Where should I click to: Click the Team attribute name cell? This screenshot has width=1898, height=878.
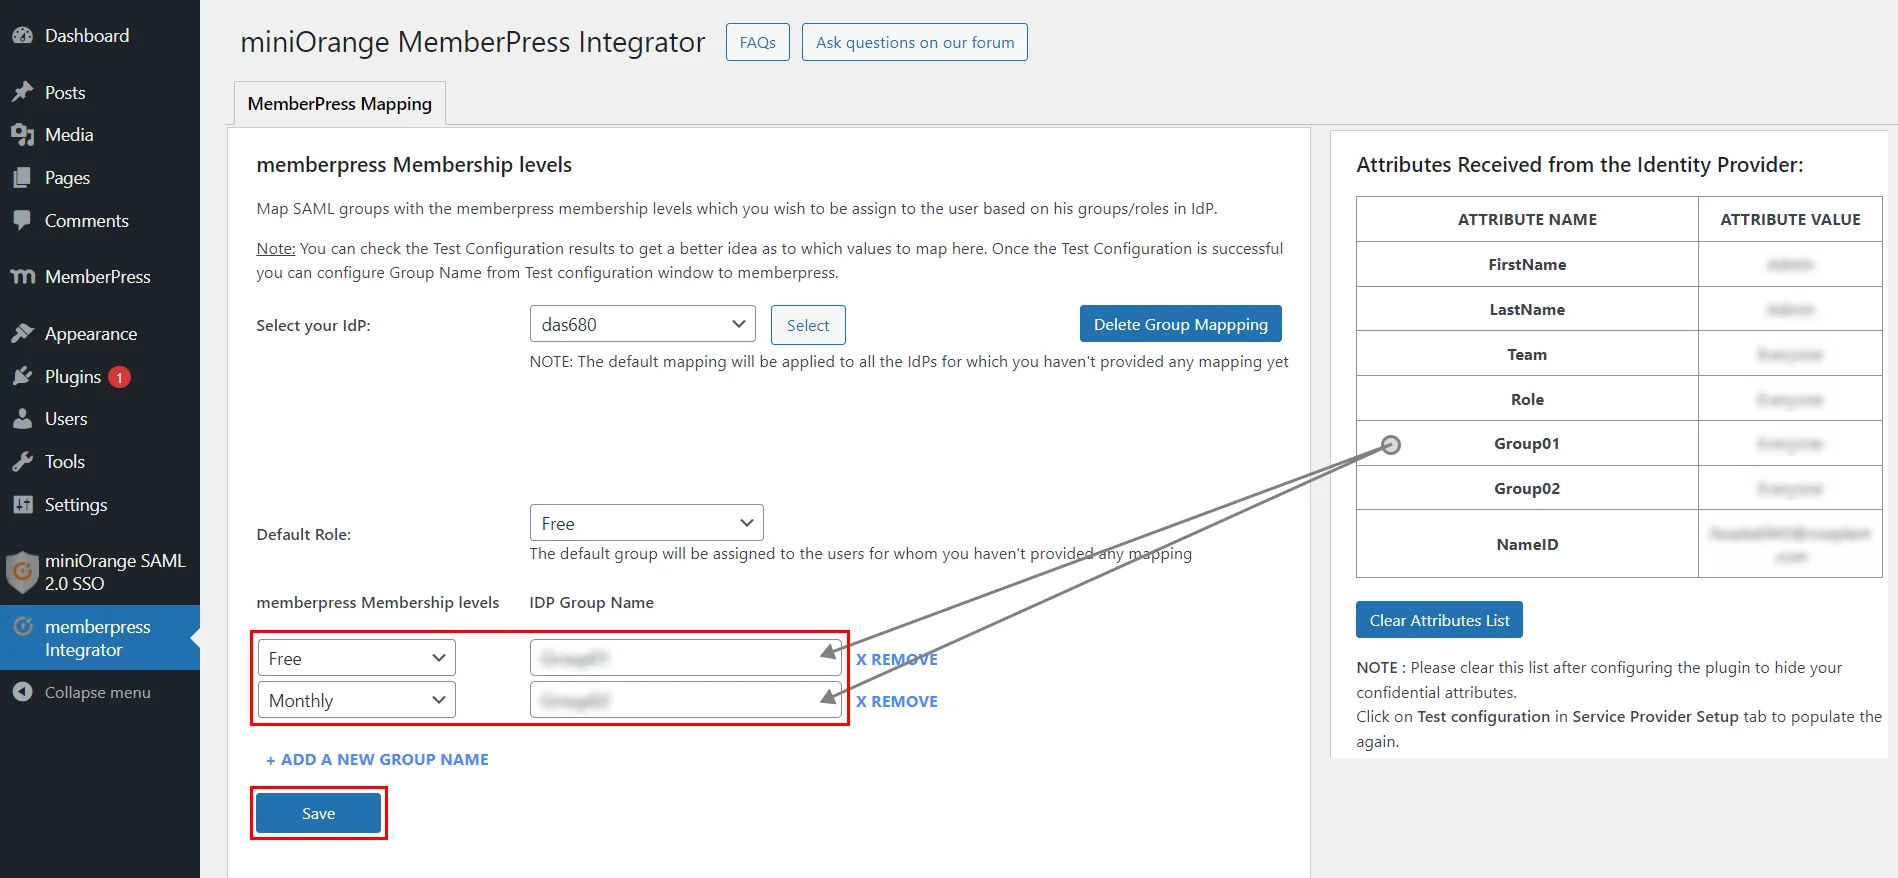[1527, 354]
